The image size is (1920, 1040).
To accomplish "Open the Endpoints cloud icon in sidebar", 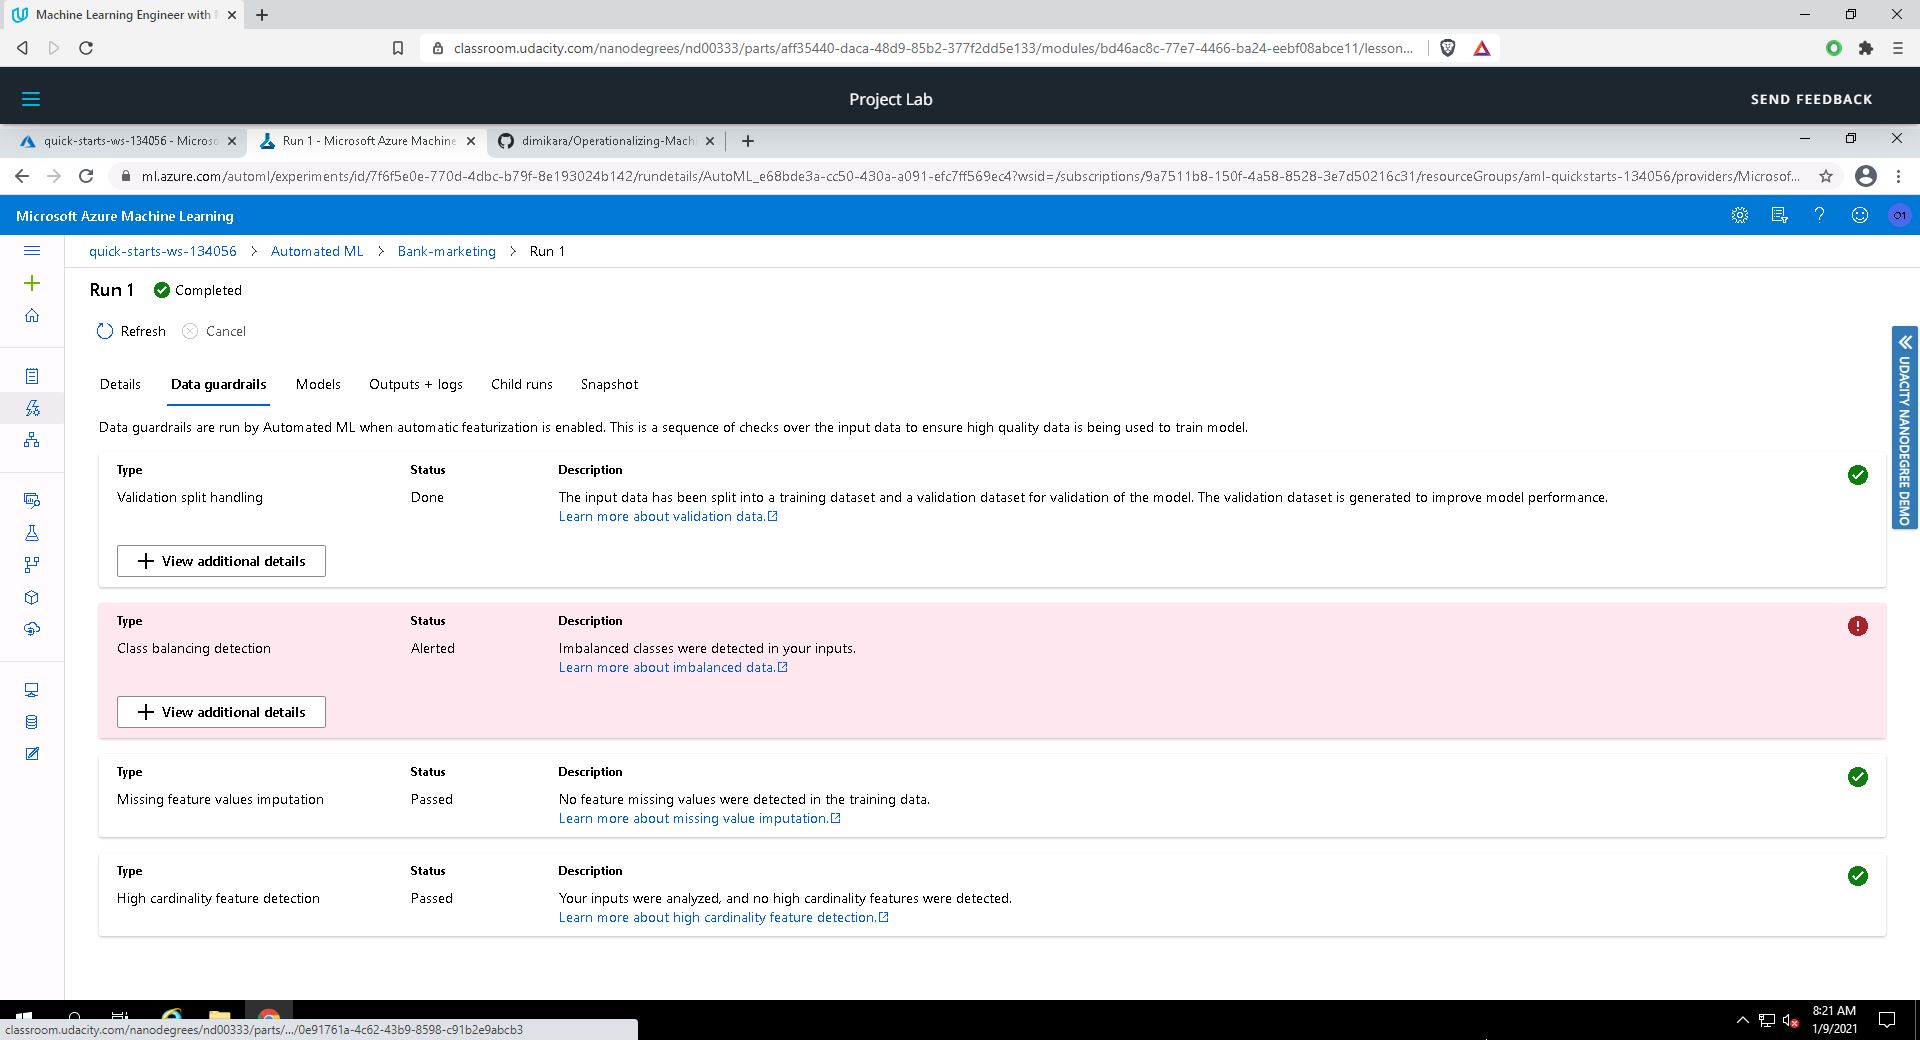I will point(32,629).
